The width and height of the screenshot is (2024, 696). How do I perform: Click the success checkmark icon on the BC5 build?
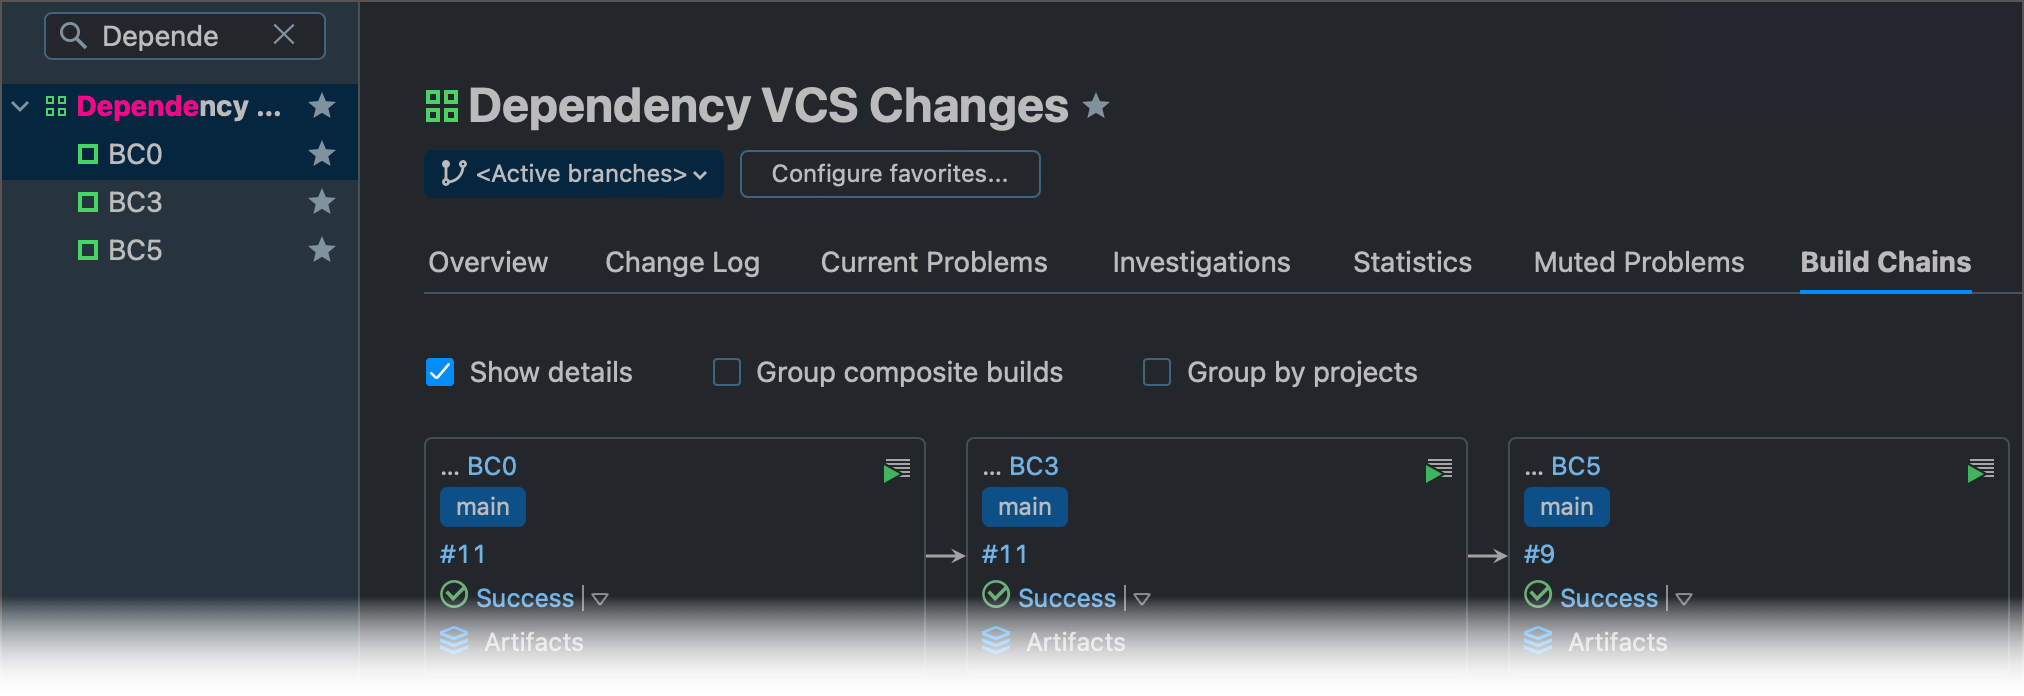[x=1539, y=595]
